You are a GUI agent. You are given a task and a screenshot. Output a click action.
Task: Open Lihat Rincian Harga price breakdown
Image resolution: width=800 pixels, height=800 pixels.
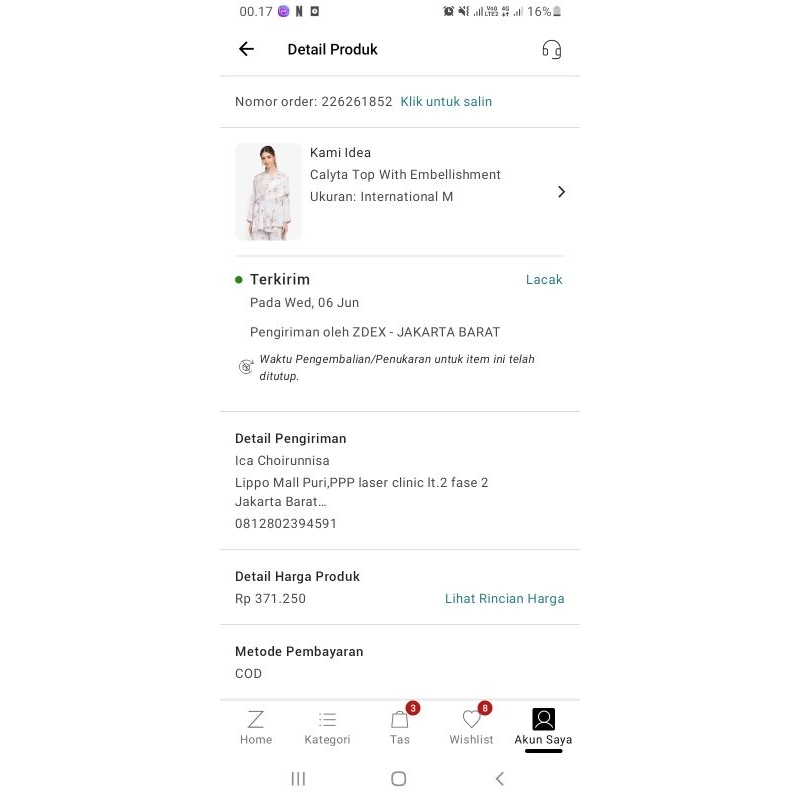click(x=505, y=598)
